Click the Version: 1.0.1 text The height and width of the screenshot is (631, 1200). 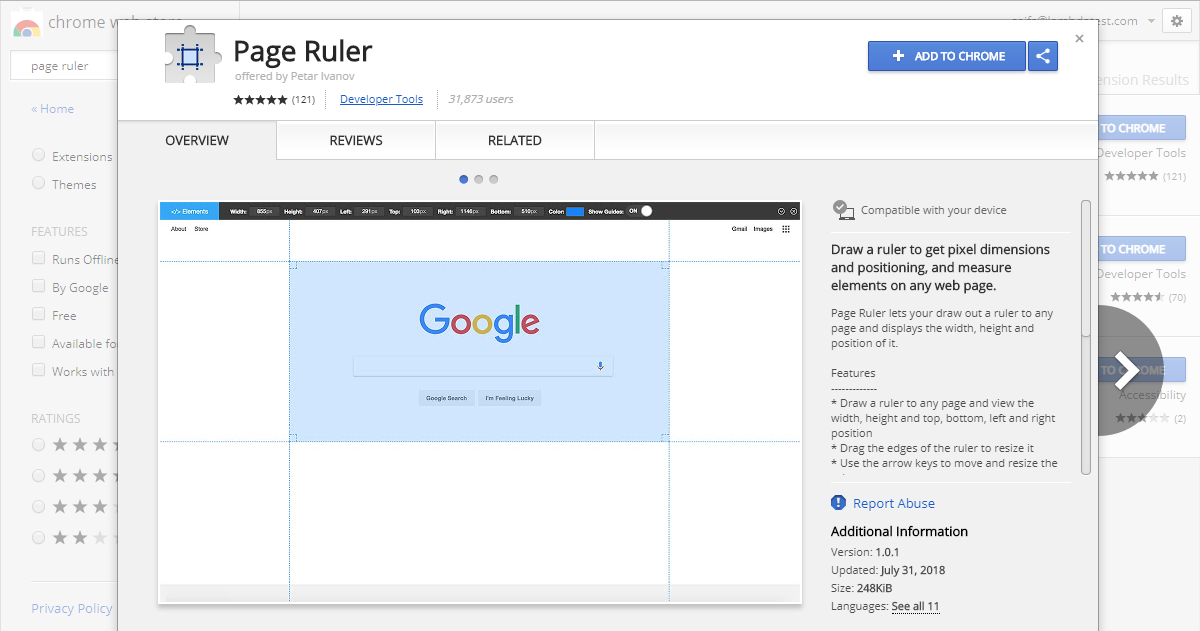pos(866,552)
